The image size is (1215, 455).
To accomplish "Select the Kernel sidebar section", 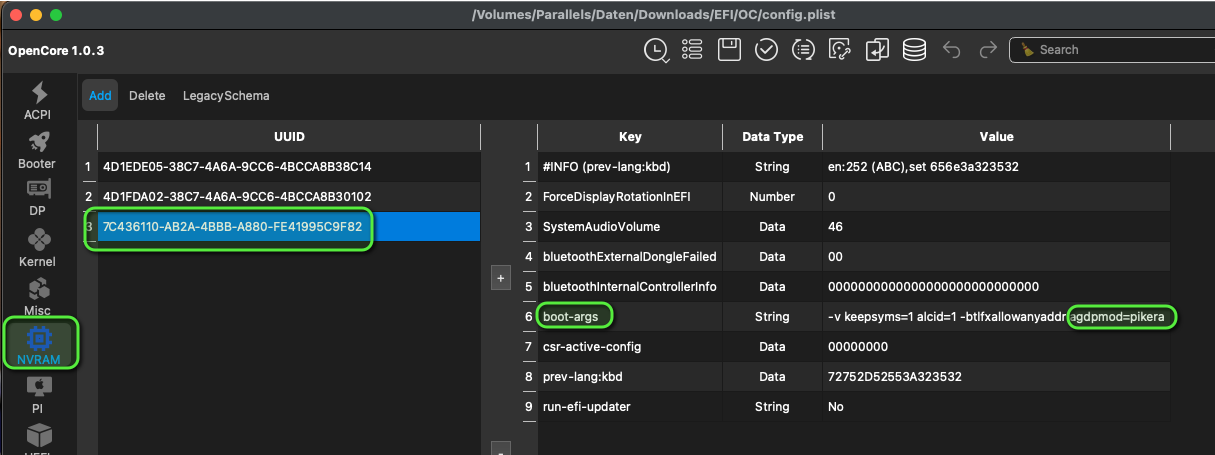I will pos(38,248).
